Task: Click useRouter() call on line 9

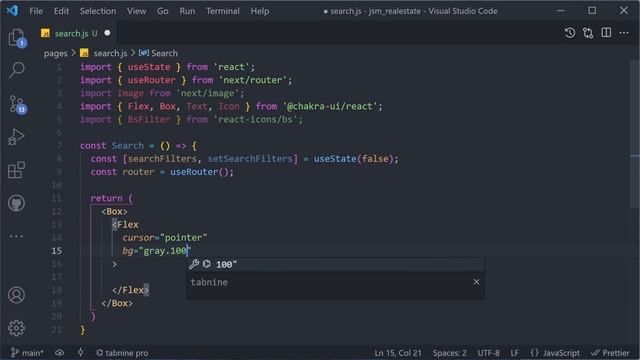Action: [x=200, y=172]
